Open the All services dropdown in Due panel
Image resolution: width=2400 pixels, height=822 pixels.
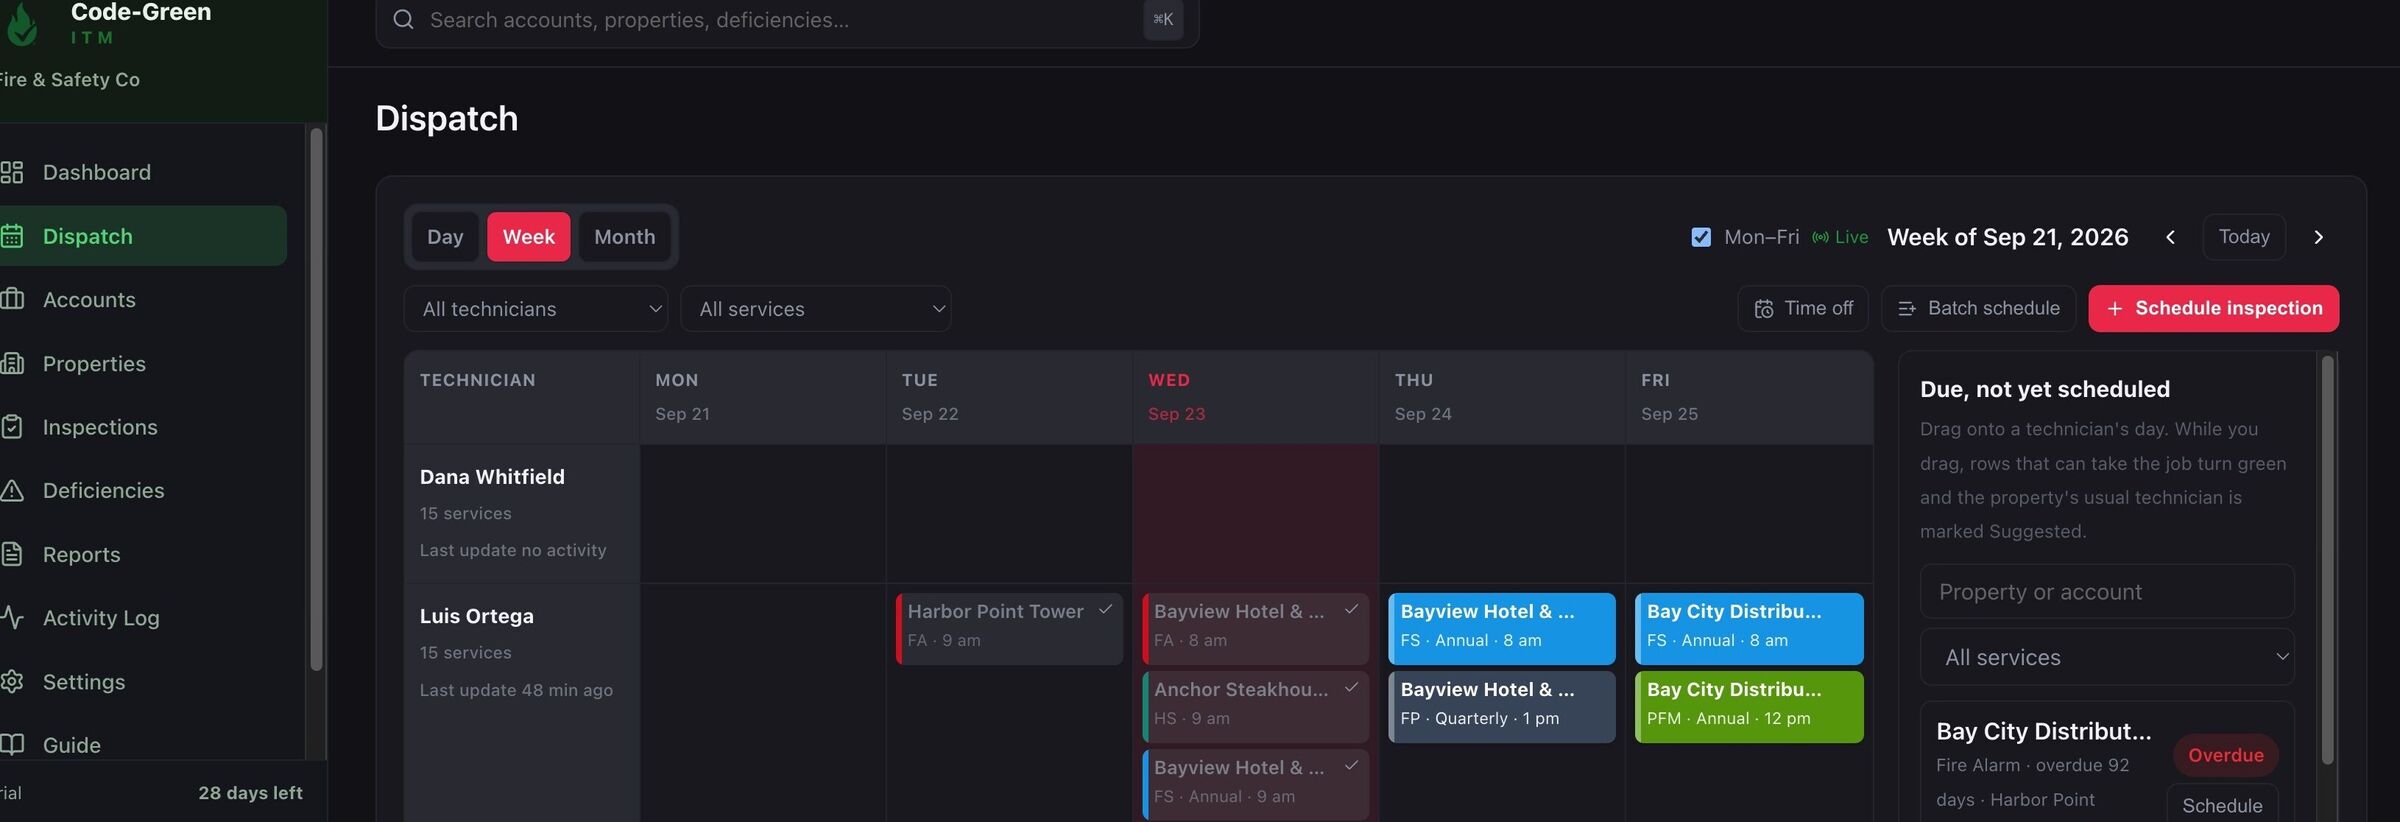pyautogui.click(x=2107, y=658)
